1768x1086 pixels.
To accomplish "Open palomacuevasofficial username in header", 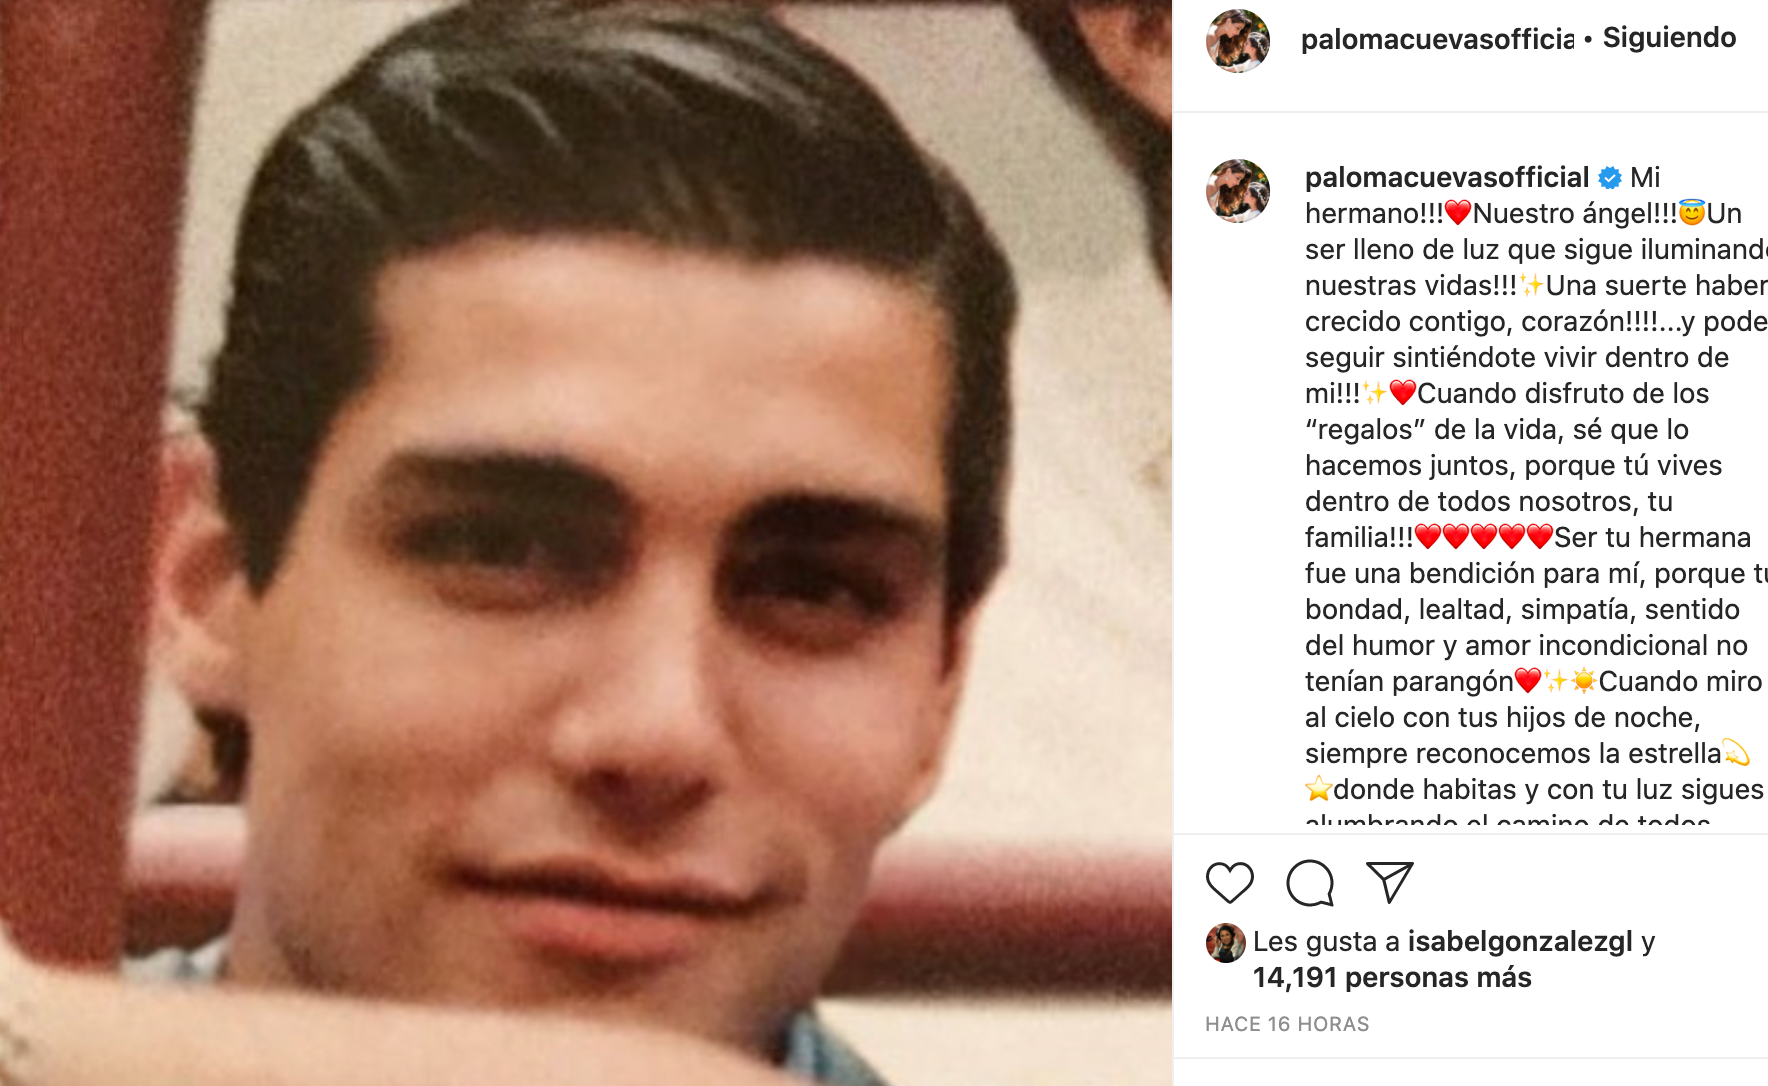I will click(1437, 39).
